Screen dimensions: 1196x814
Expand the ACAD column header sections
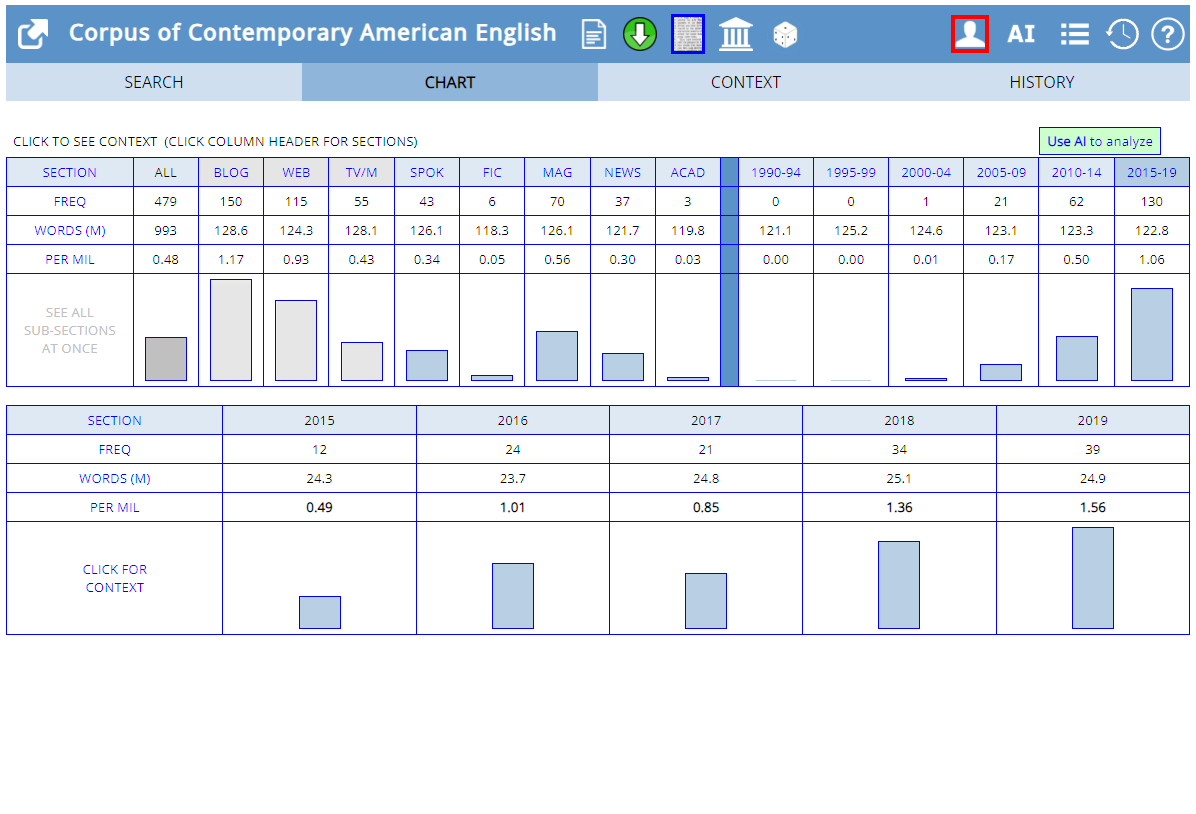[x=687, y=172]
